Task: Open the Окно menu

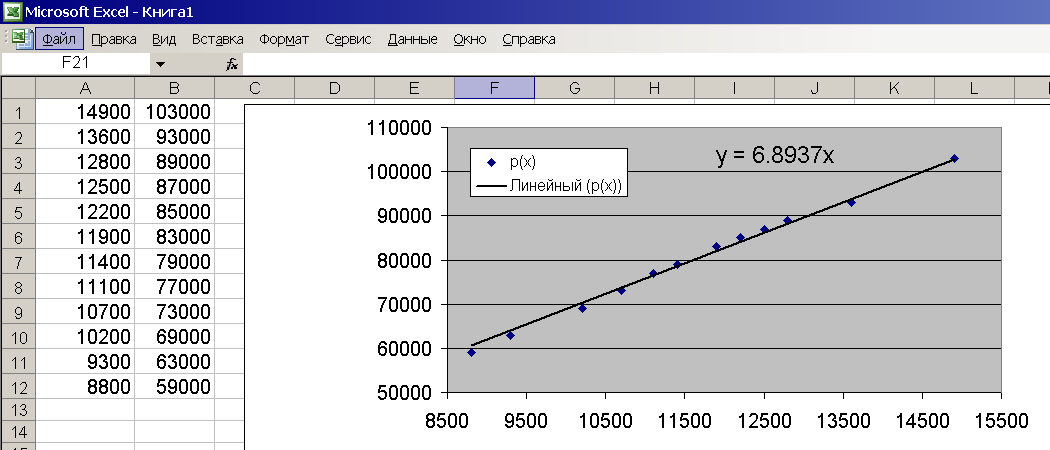Action: pos(469,39)
